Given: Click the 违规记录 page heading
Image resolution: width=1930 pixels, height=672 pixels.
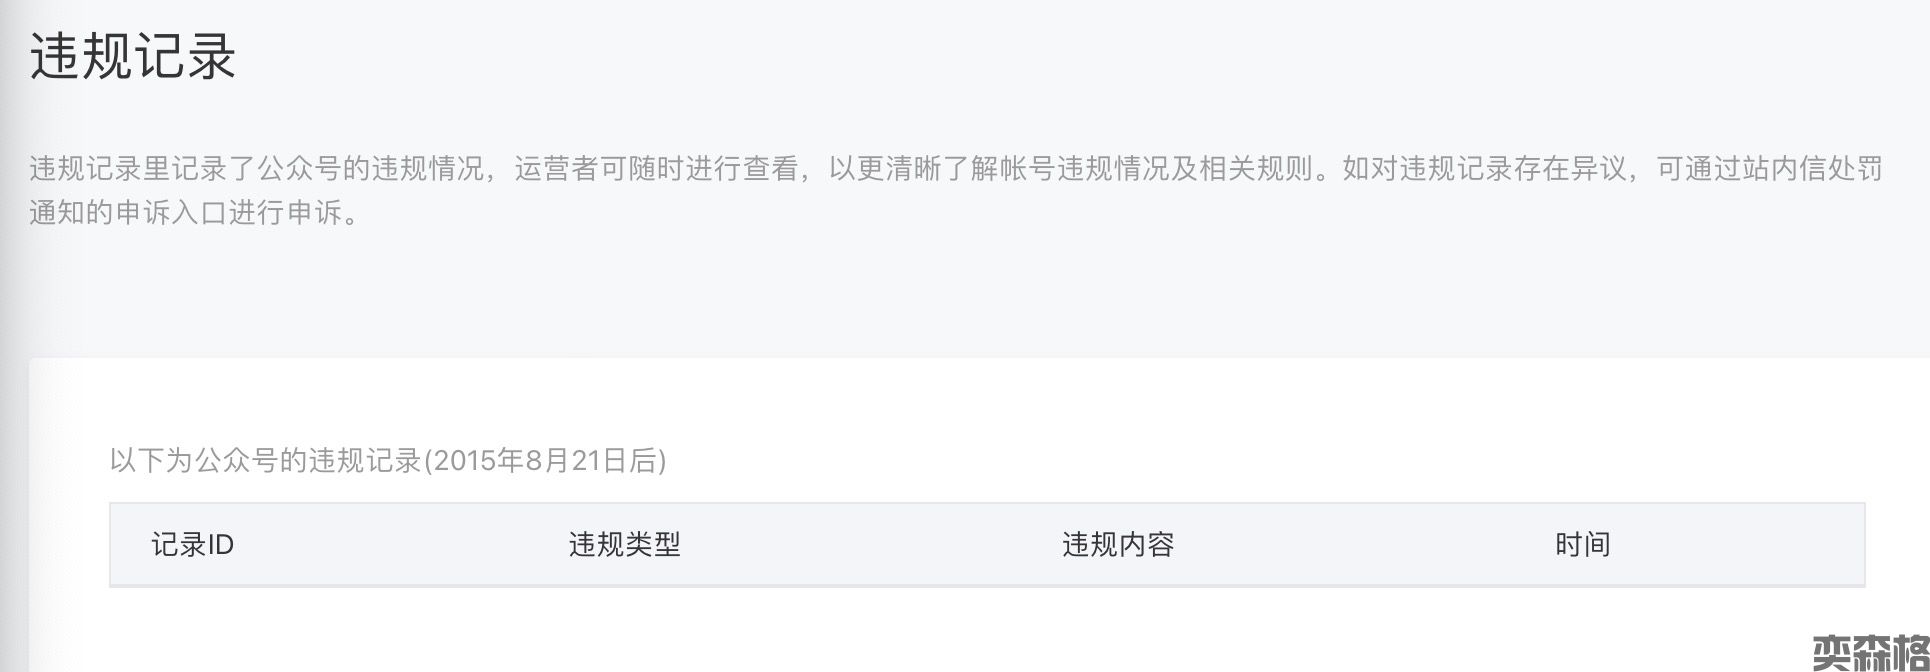Looking at the screenshot, I should [x=133, y=56].
